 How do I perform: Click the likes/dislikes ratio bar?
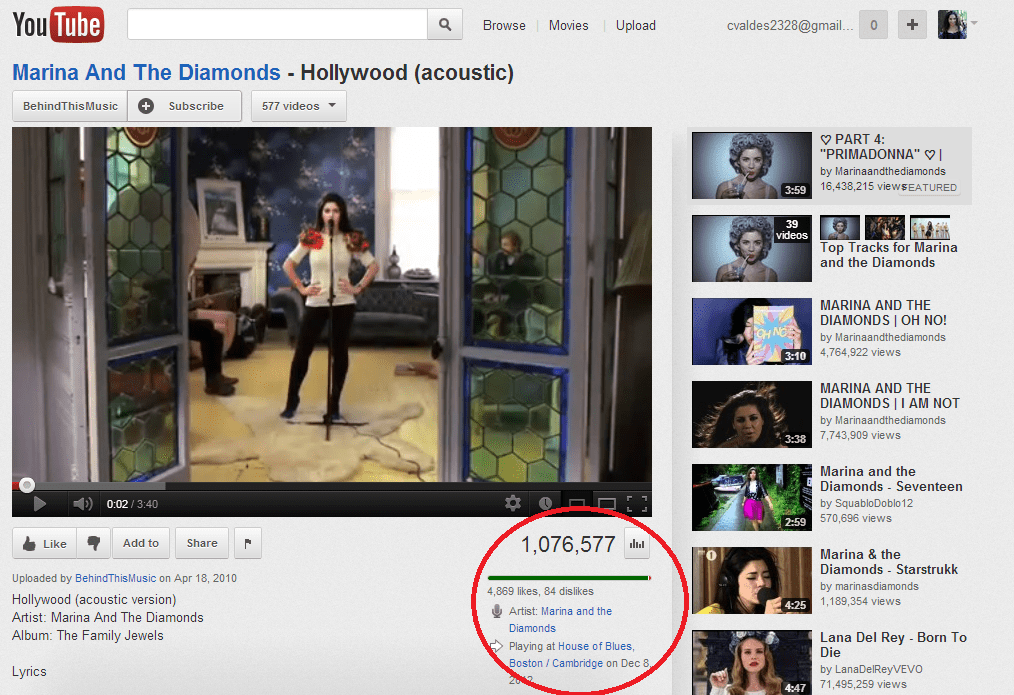[569, 578]
